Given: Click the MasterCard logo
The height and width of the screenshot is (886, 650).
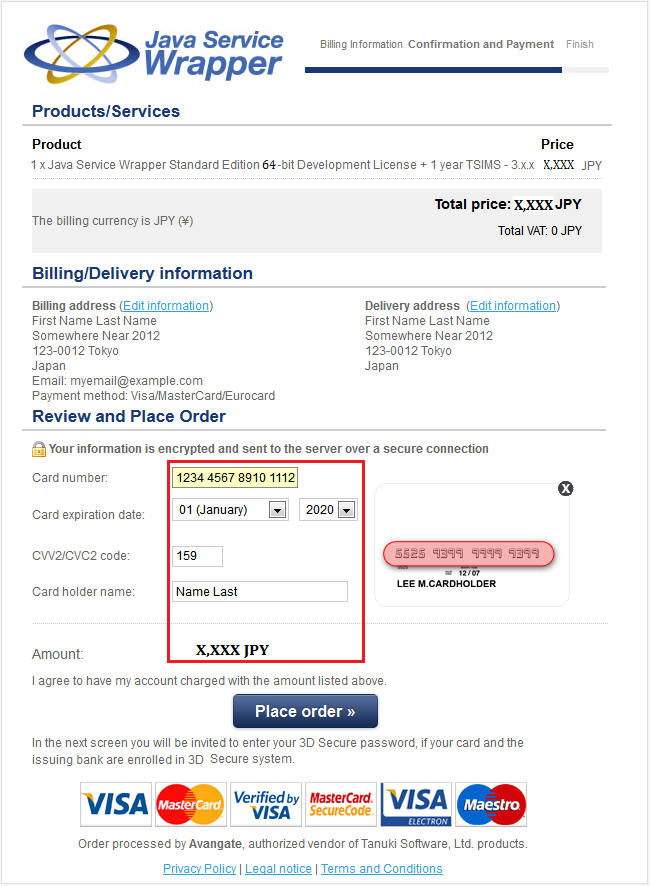Looking at the screenshot, I should pyautogui.click(x=190, y=804).
